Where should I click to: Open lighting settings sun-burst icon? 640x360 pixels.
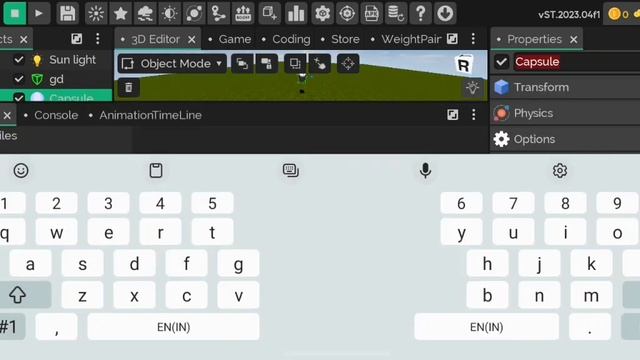(x=96, y=13)
